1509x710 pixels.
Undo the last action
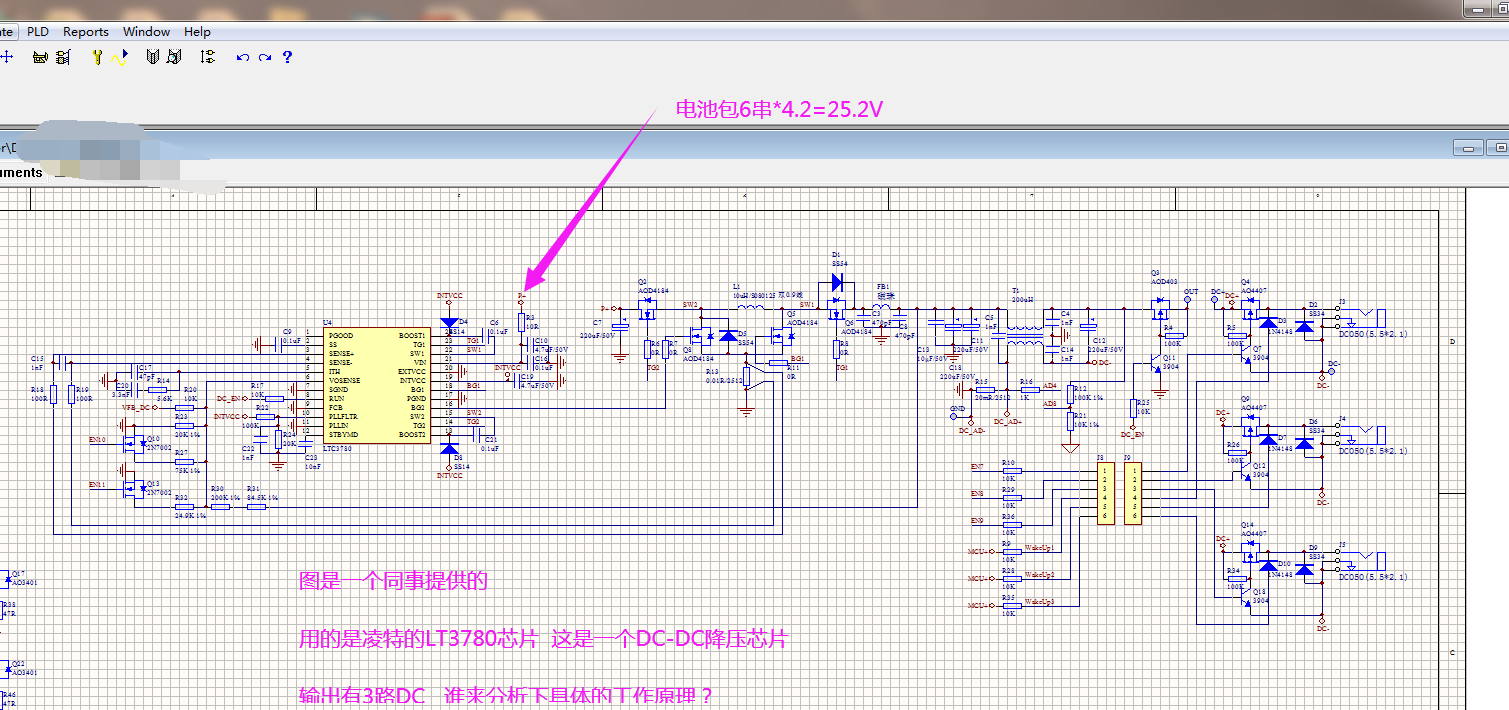pos(242,57)
